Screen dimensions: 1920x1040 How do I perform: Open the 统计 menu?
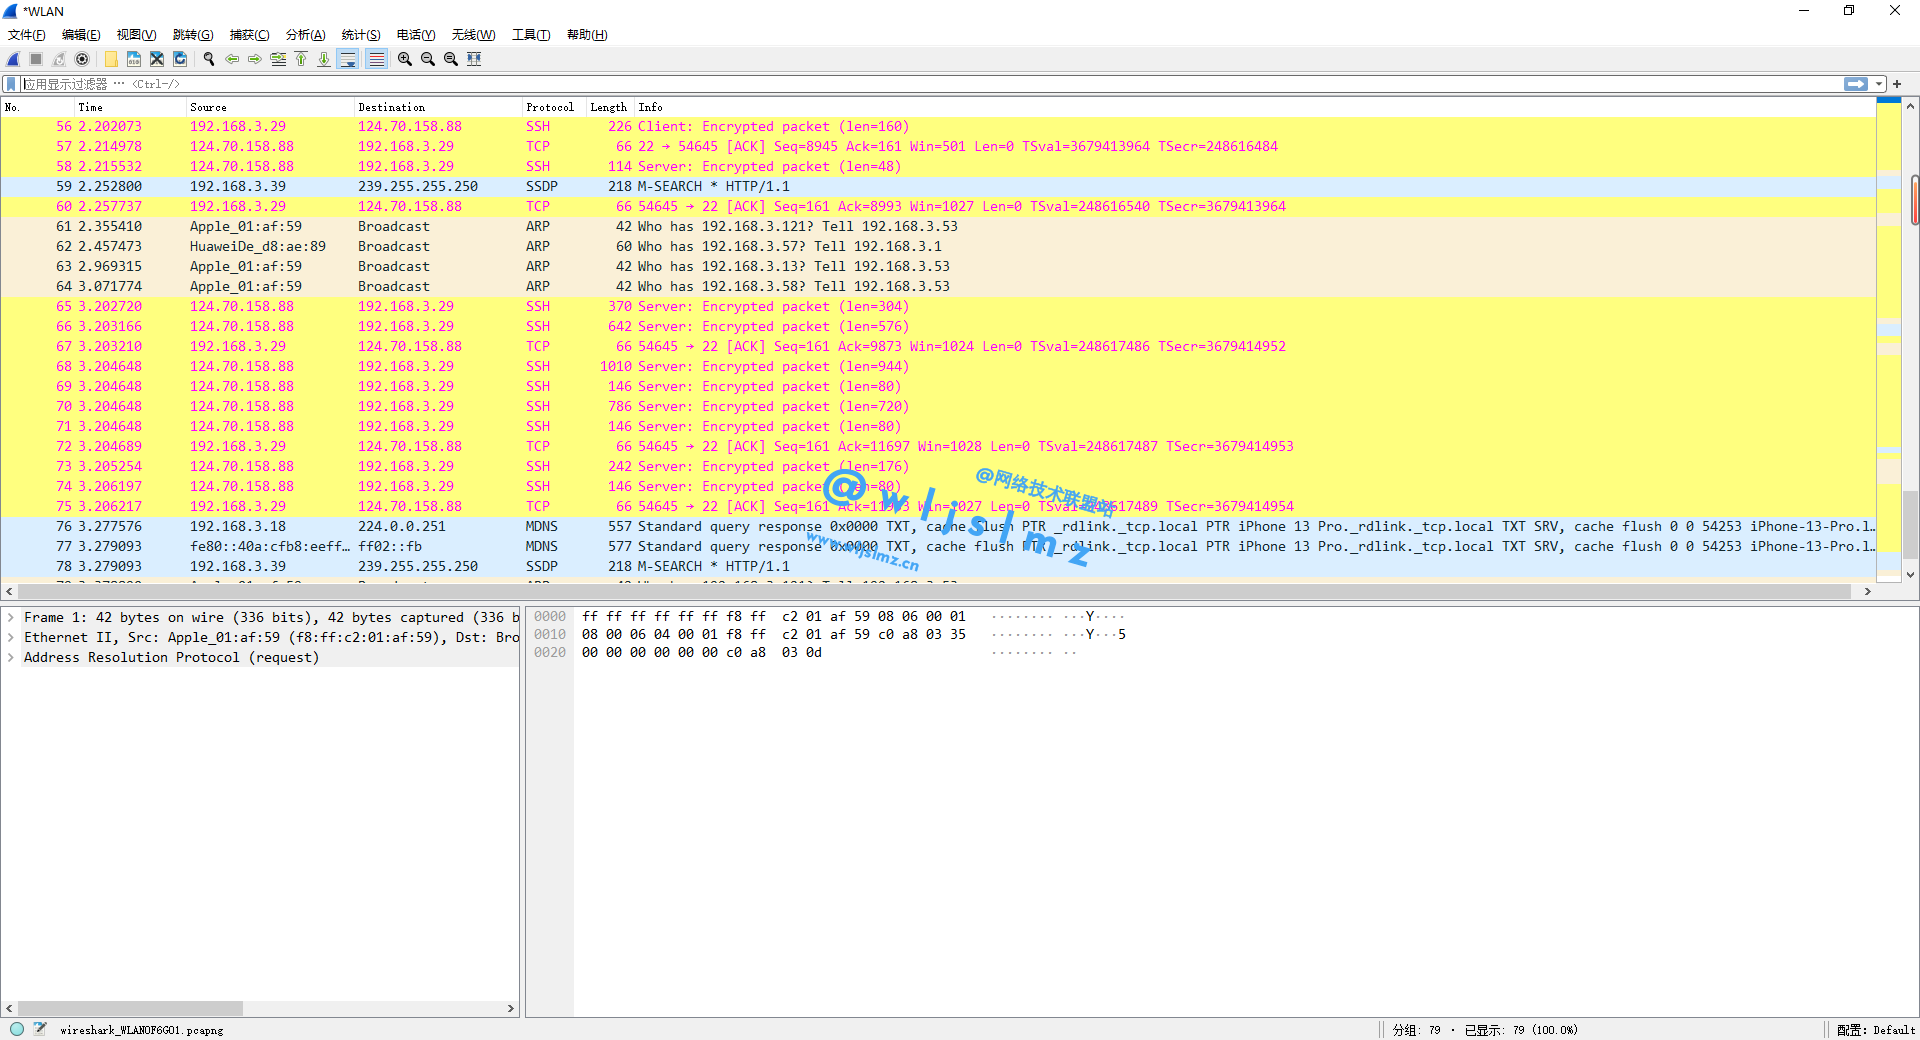360,34
